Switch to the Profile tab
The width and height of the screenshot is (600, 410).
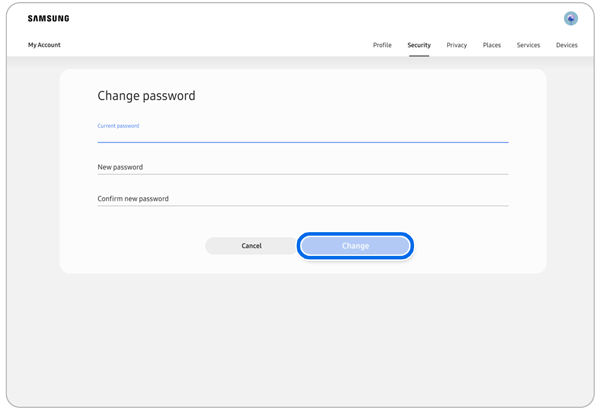(x=382, y=45)
